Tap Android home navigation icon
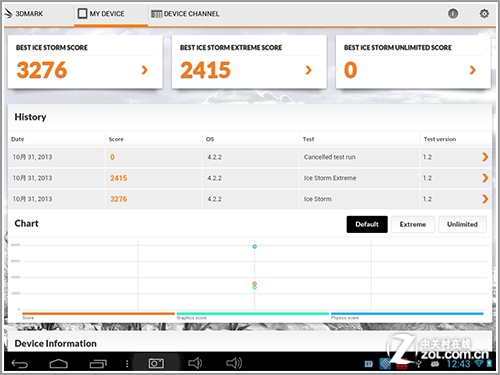This screenshot has width=500, height=375. [59, 364]
